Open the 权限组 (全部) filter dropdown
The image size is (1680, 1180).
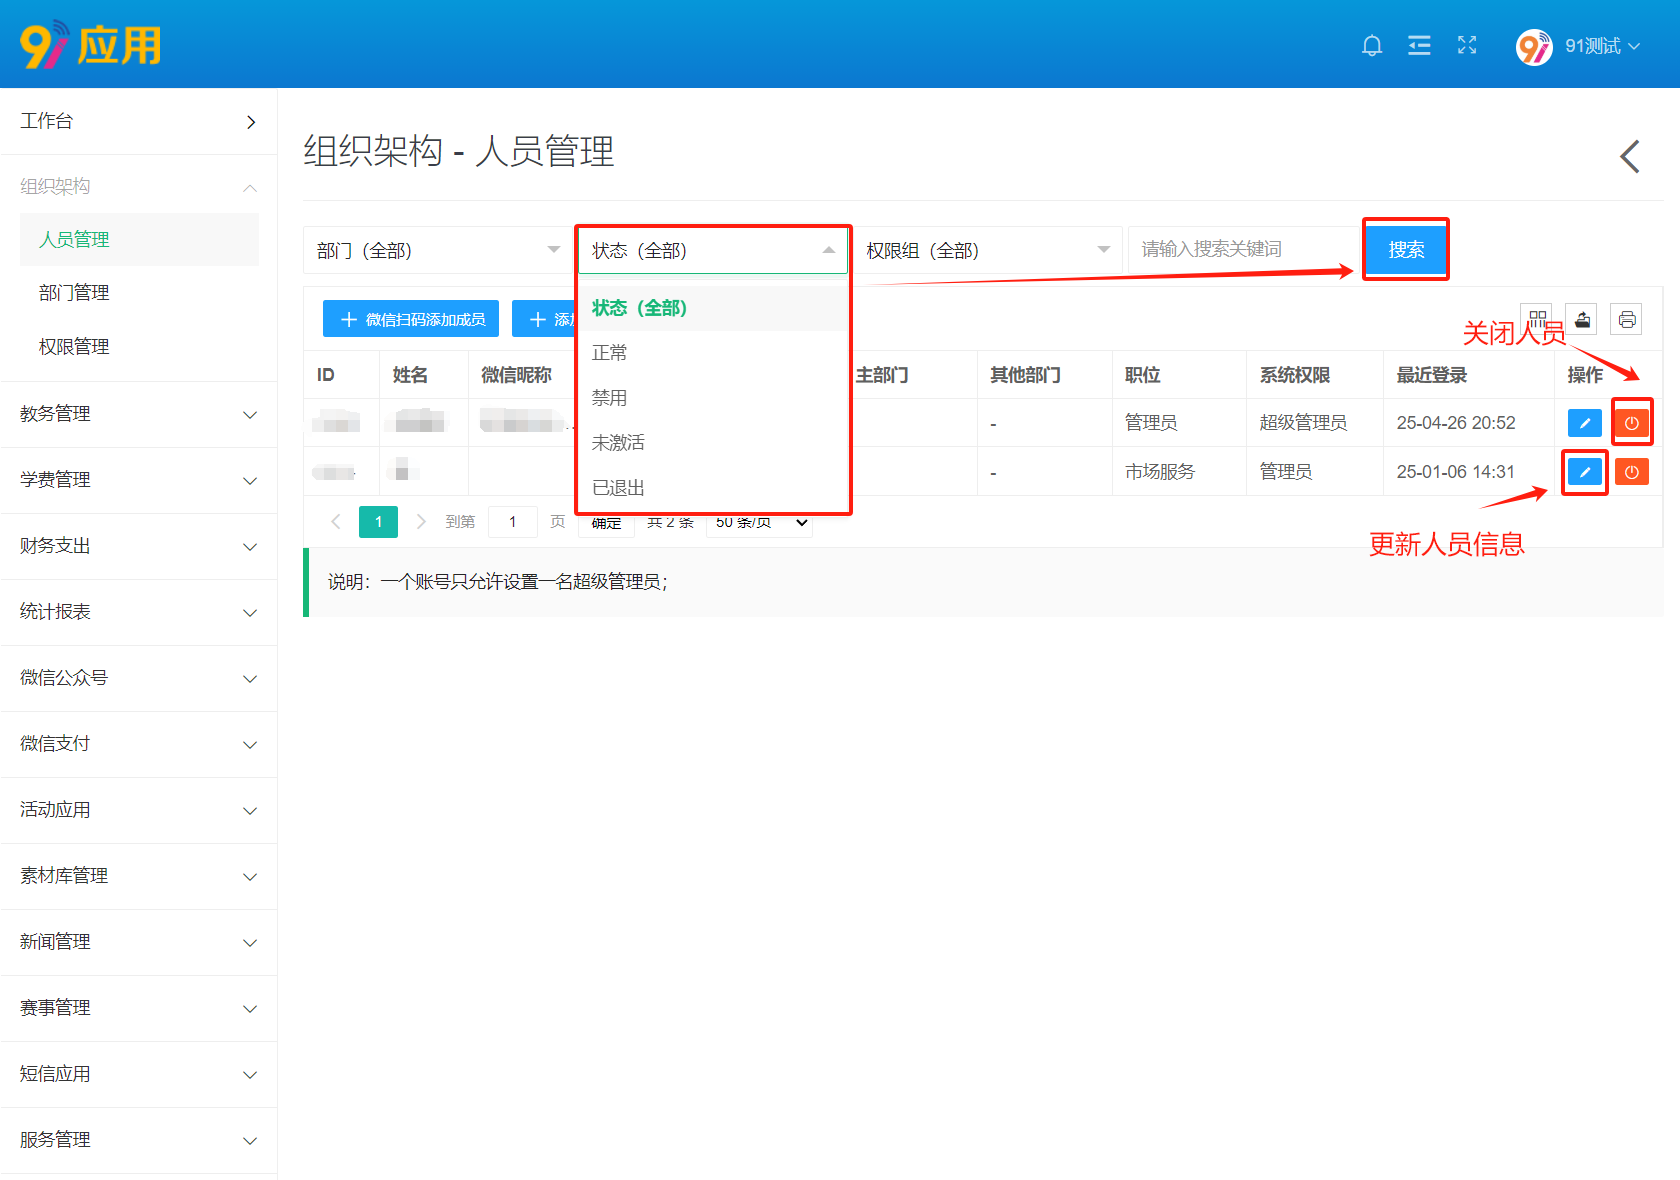click(987, 250)
